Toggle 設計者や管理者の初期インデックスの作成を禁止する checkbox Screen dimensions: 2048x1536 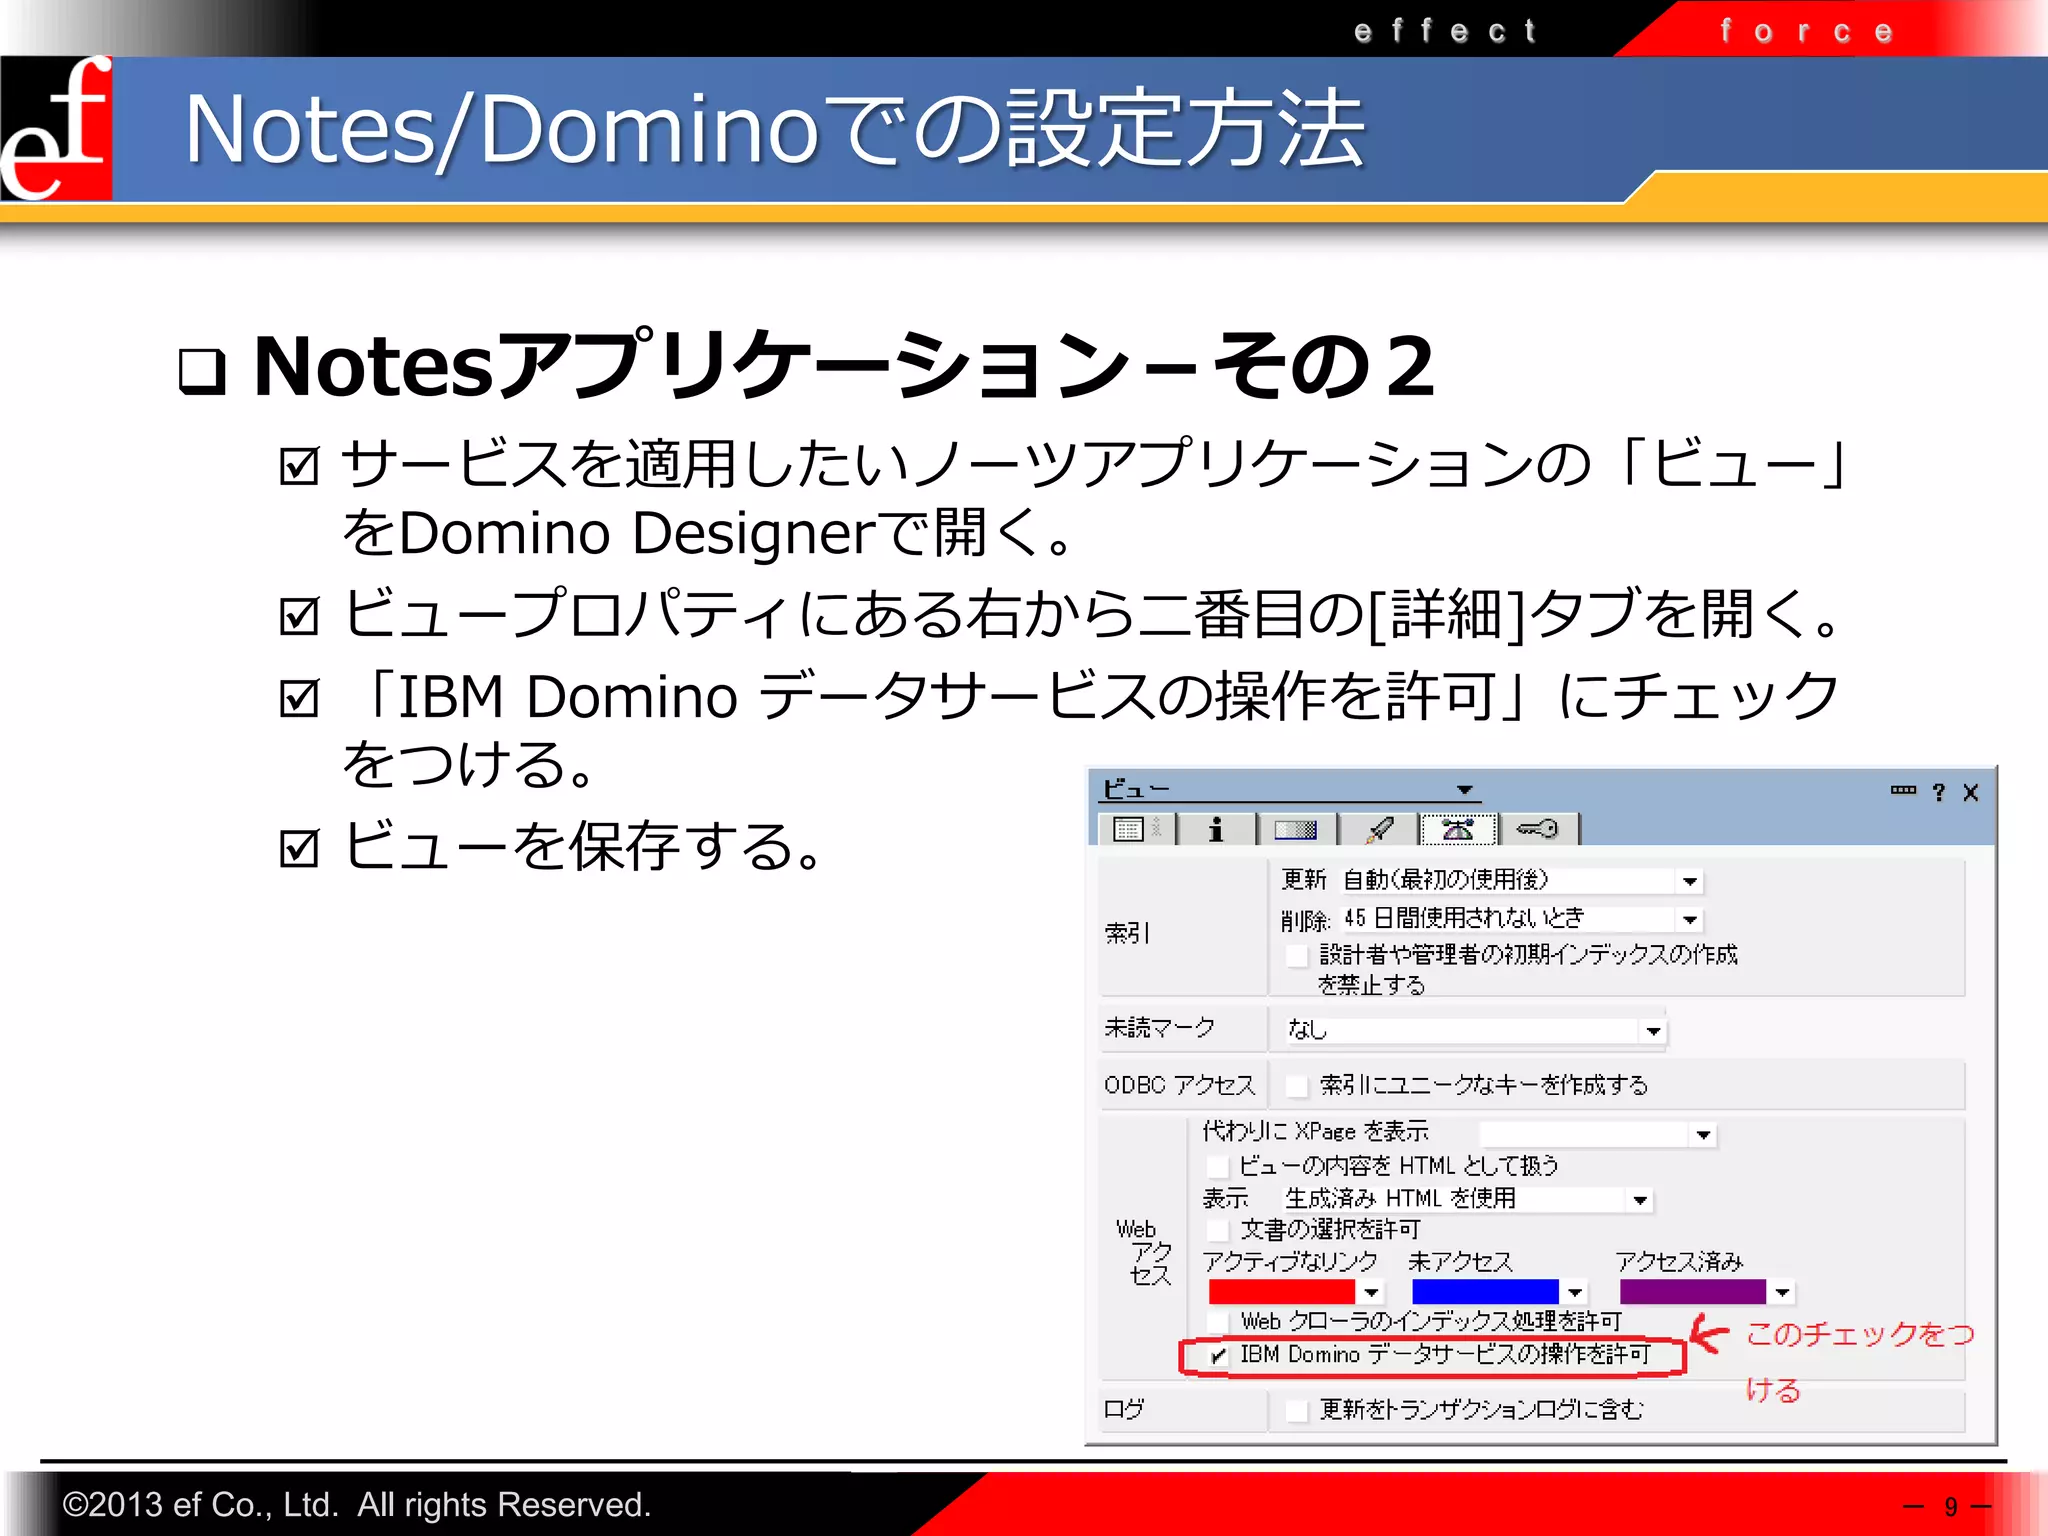coord(1297,955)
